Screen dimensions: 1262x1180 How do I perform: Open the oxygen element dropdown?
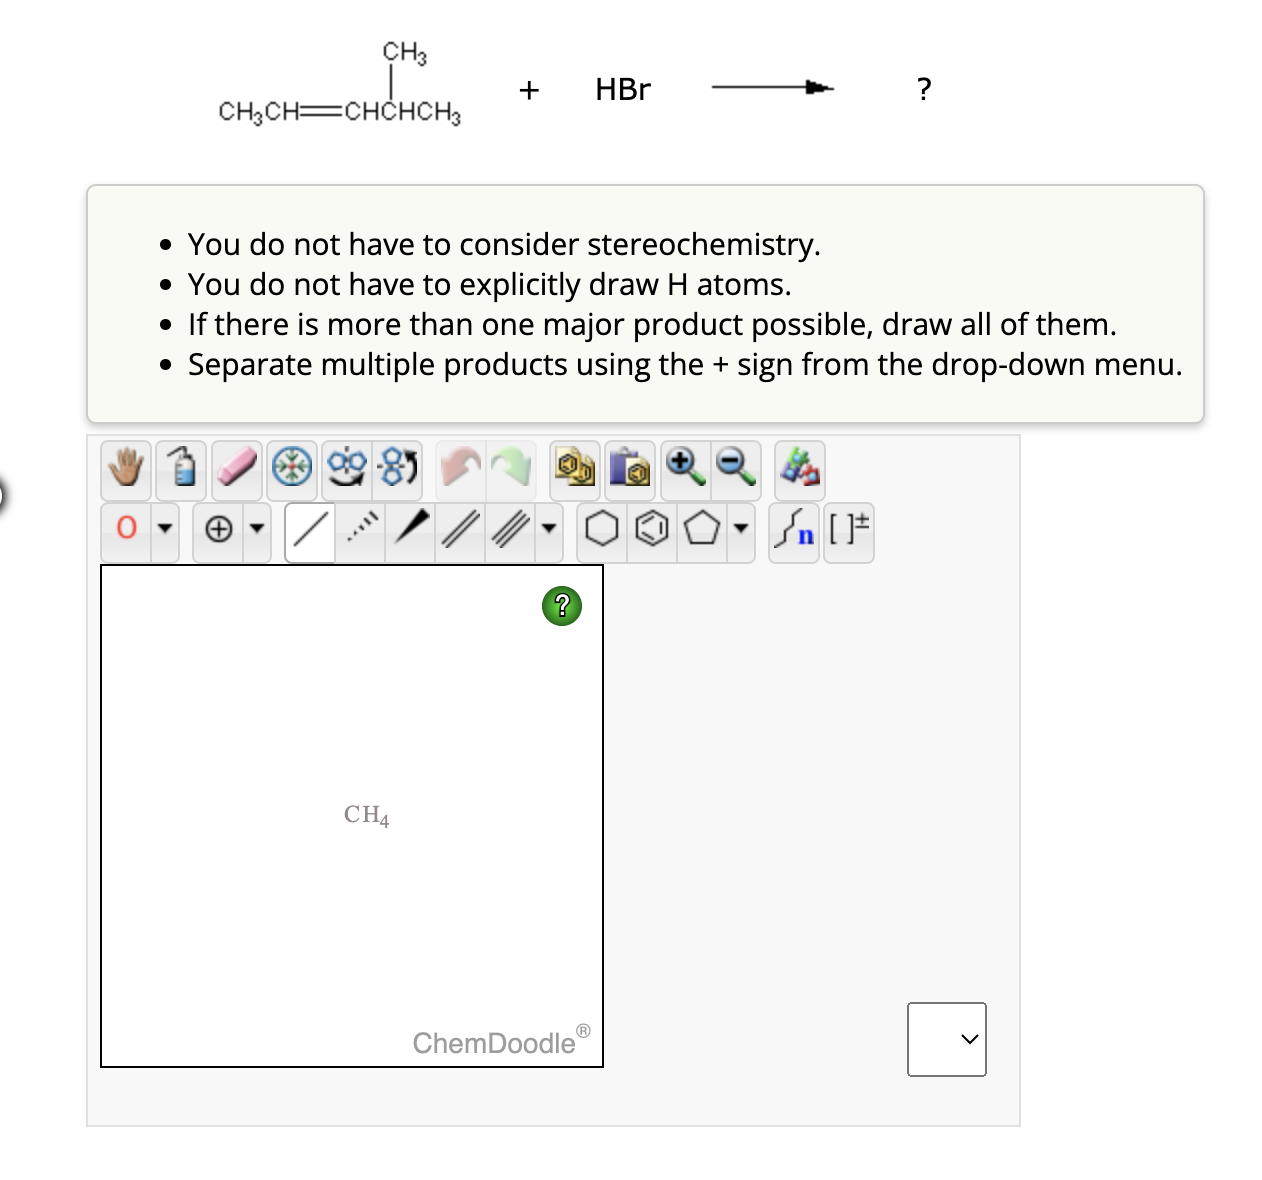tap(165, 531)
